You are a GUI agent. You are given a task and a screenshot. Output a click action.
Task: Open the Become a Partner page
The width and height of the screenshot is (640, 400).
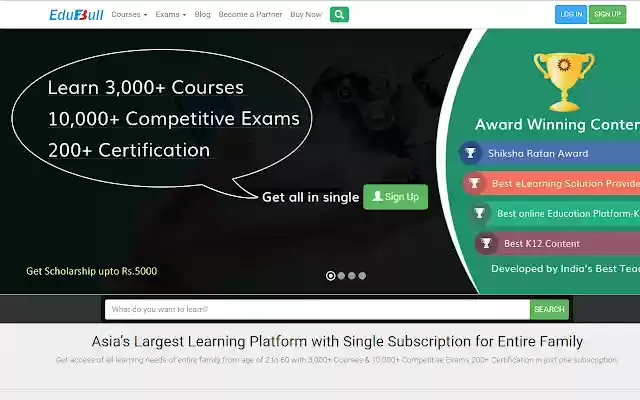click(x=250, y=14)
